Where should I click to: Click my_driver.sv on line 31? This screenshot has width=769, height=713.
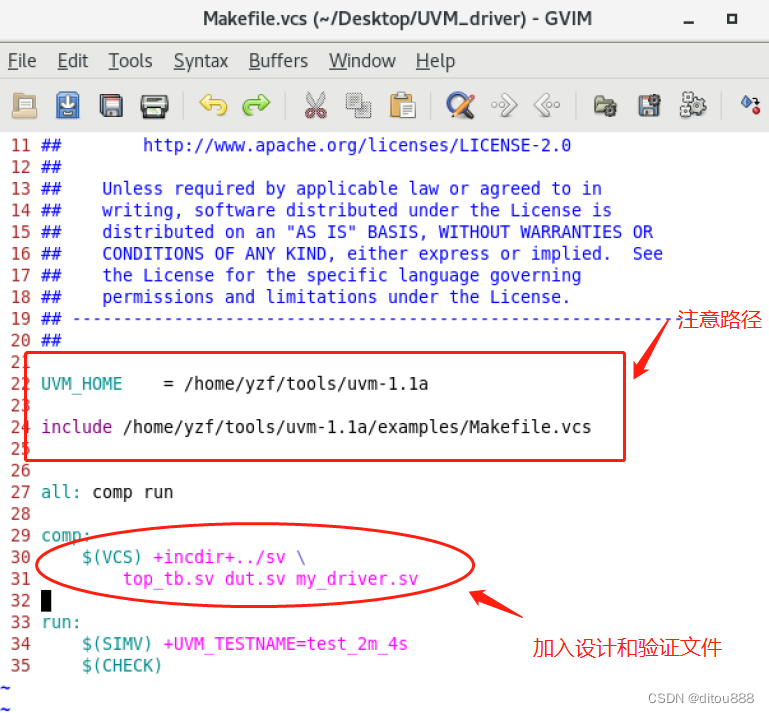click(x=357, y=579)
